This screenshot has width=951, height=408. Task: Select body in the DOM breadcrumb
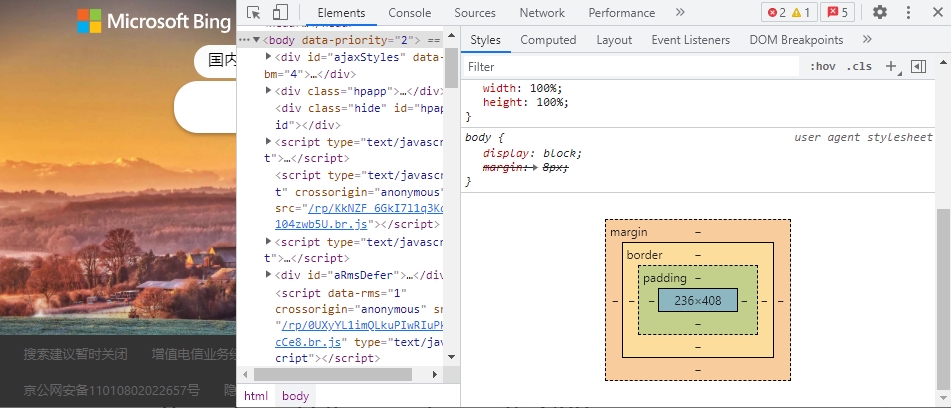pyautogui.click(x=295, y=396)
